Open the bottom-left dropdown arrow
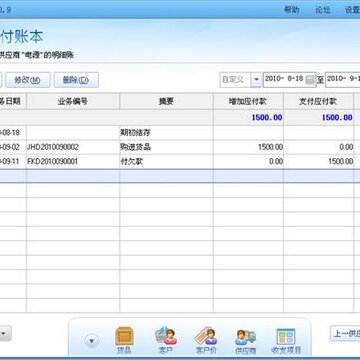360x360 pixels. point(5,333)
